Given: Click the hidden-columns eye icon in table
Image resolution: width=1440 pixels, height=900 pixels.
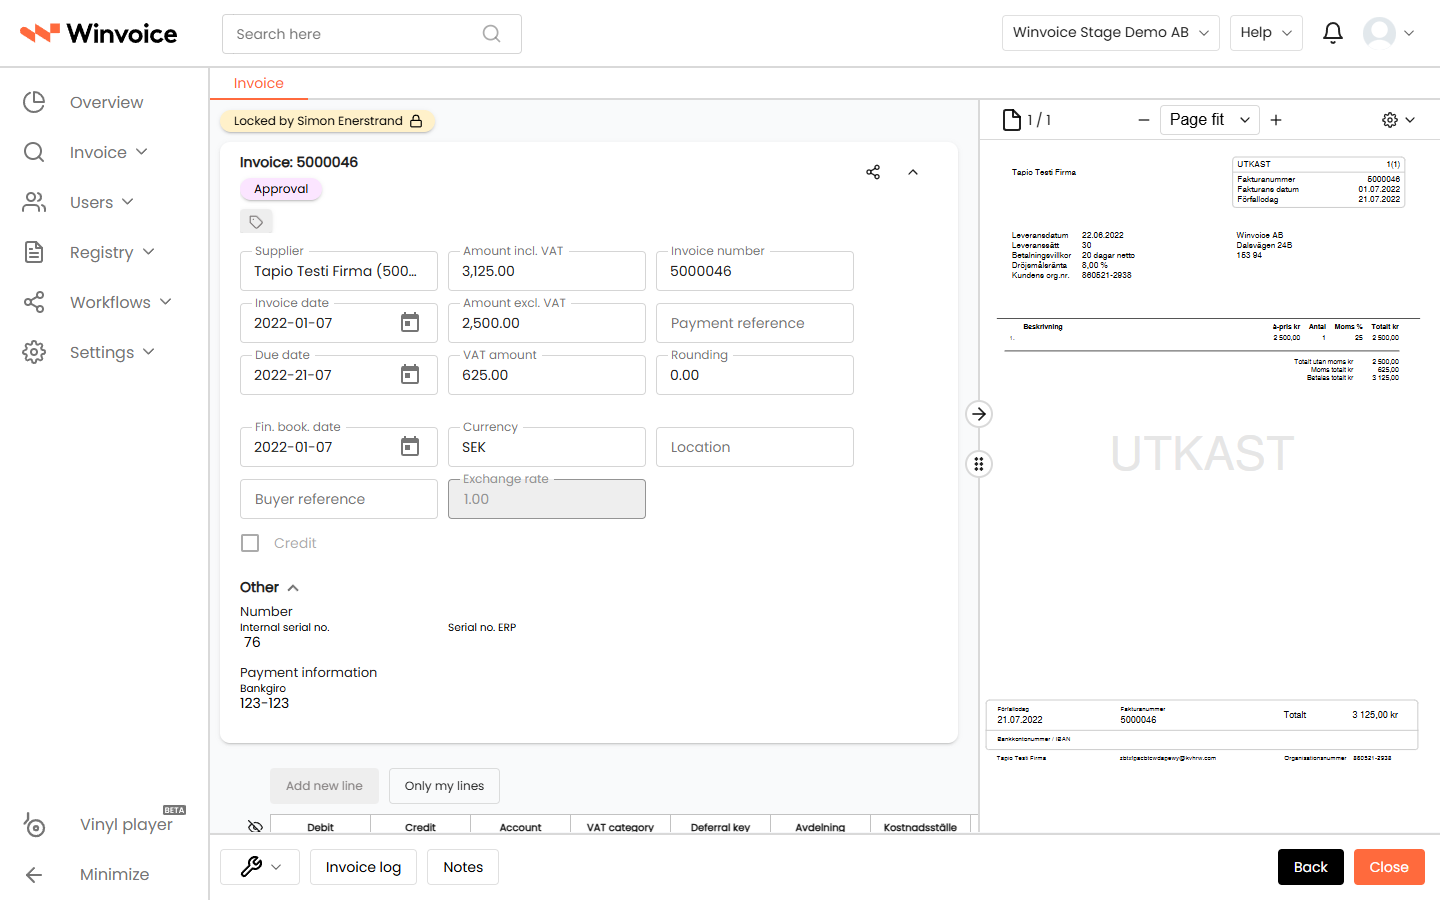Looking at the screenshot, I should (255, 827).
